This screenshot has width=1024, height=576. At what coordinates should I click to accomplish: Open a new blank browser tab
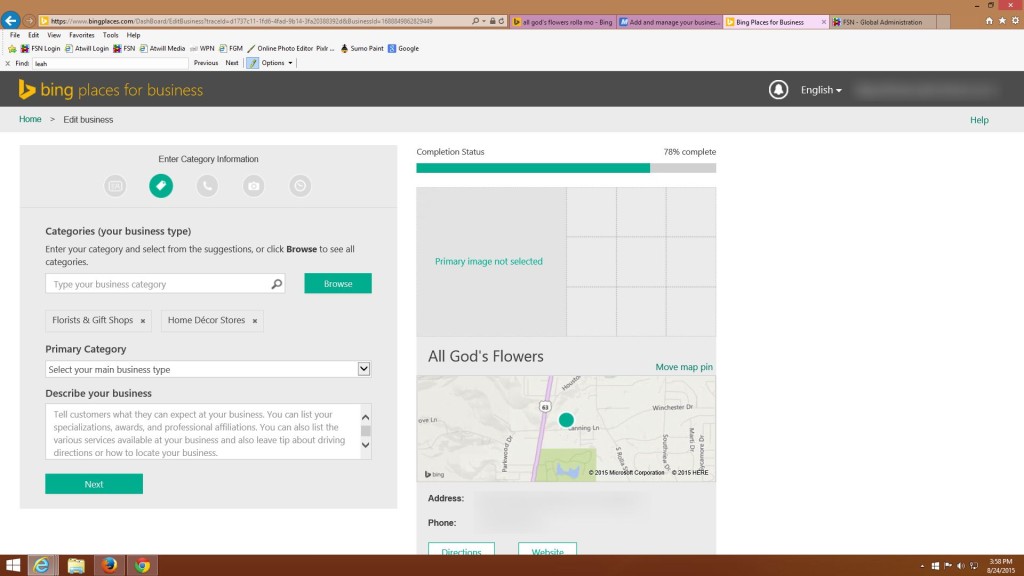(x=943, y=22)
